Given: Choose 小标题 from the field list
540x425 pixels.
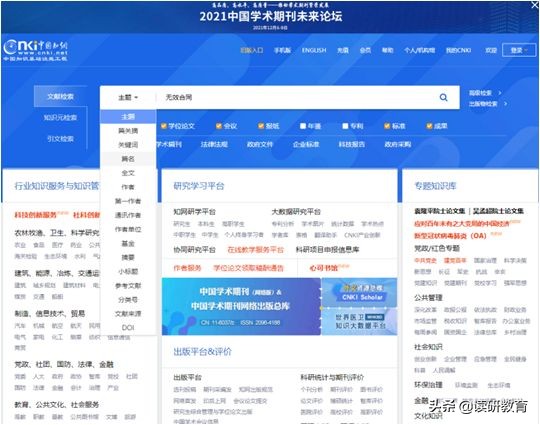Looking at the screenshot, I should point(128,272).
